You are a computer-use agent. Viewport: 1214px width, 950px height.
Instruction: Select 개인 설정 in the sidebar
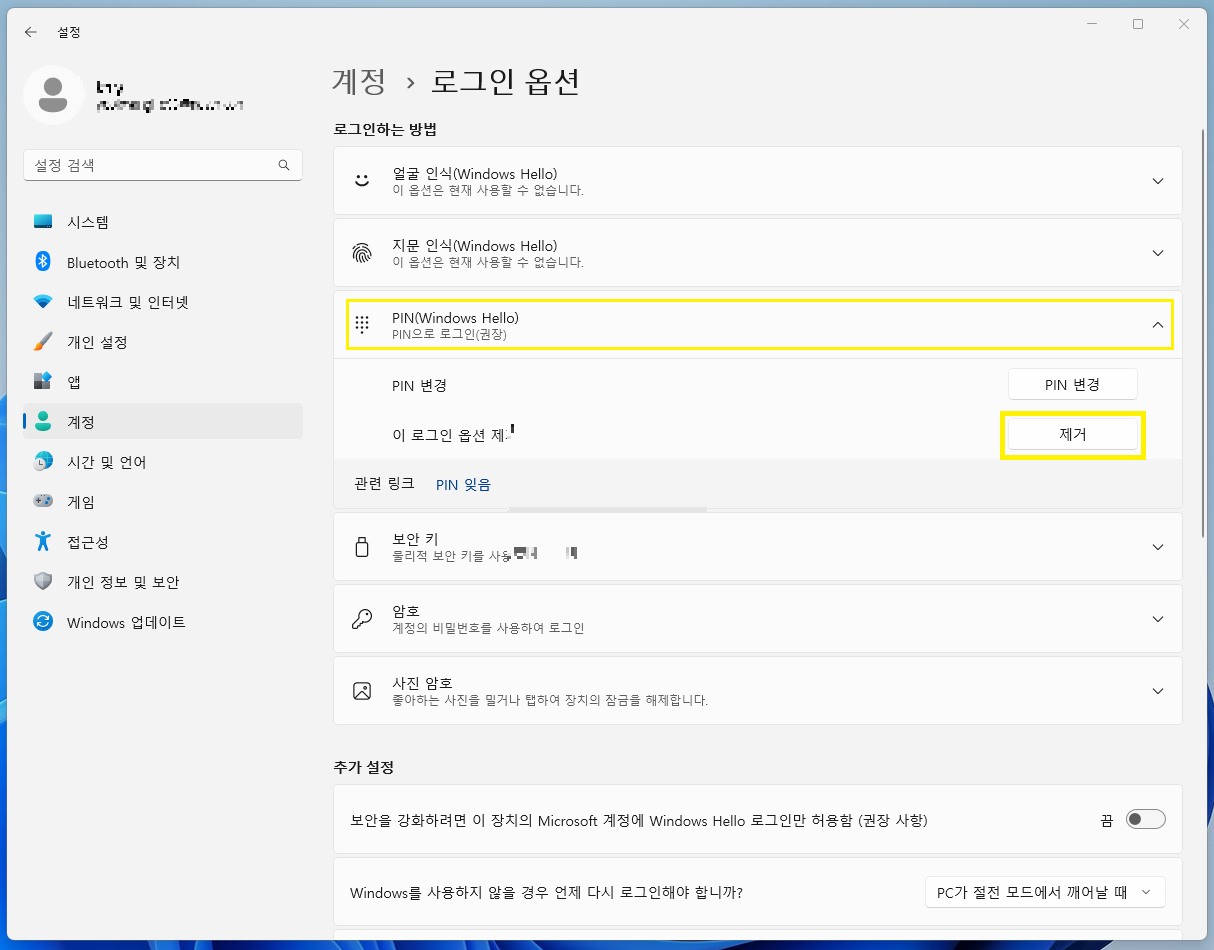tap(162, 342)
